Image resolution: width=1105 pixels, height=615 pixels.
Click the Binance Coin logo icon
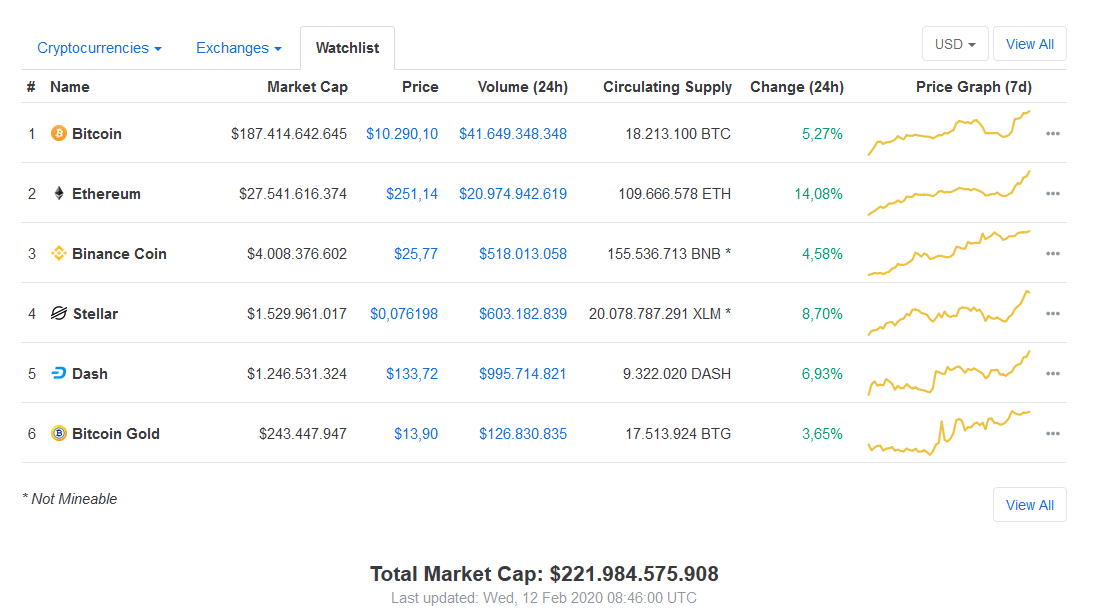coord(59,253)
